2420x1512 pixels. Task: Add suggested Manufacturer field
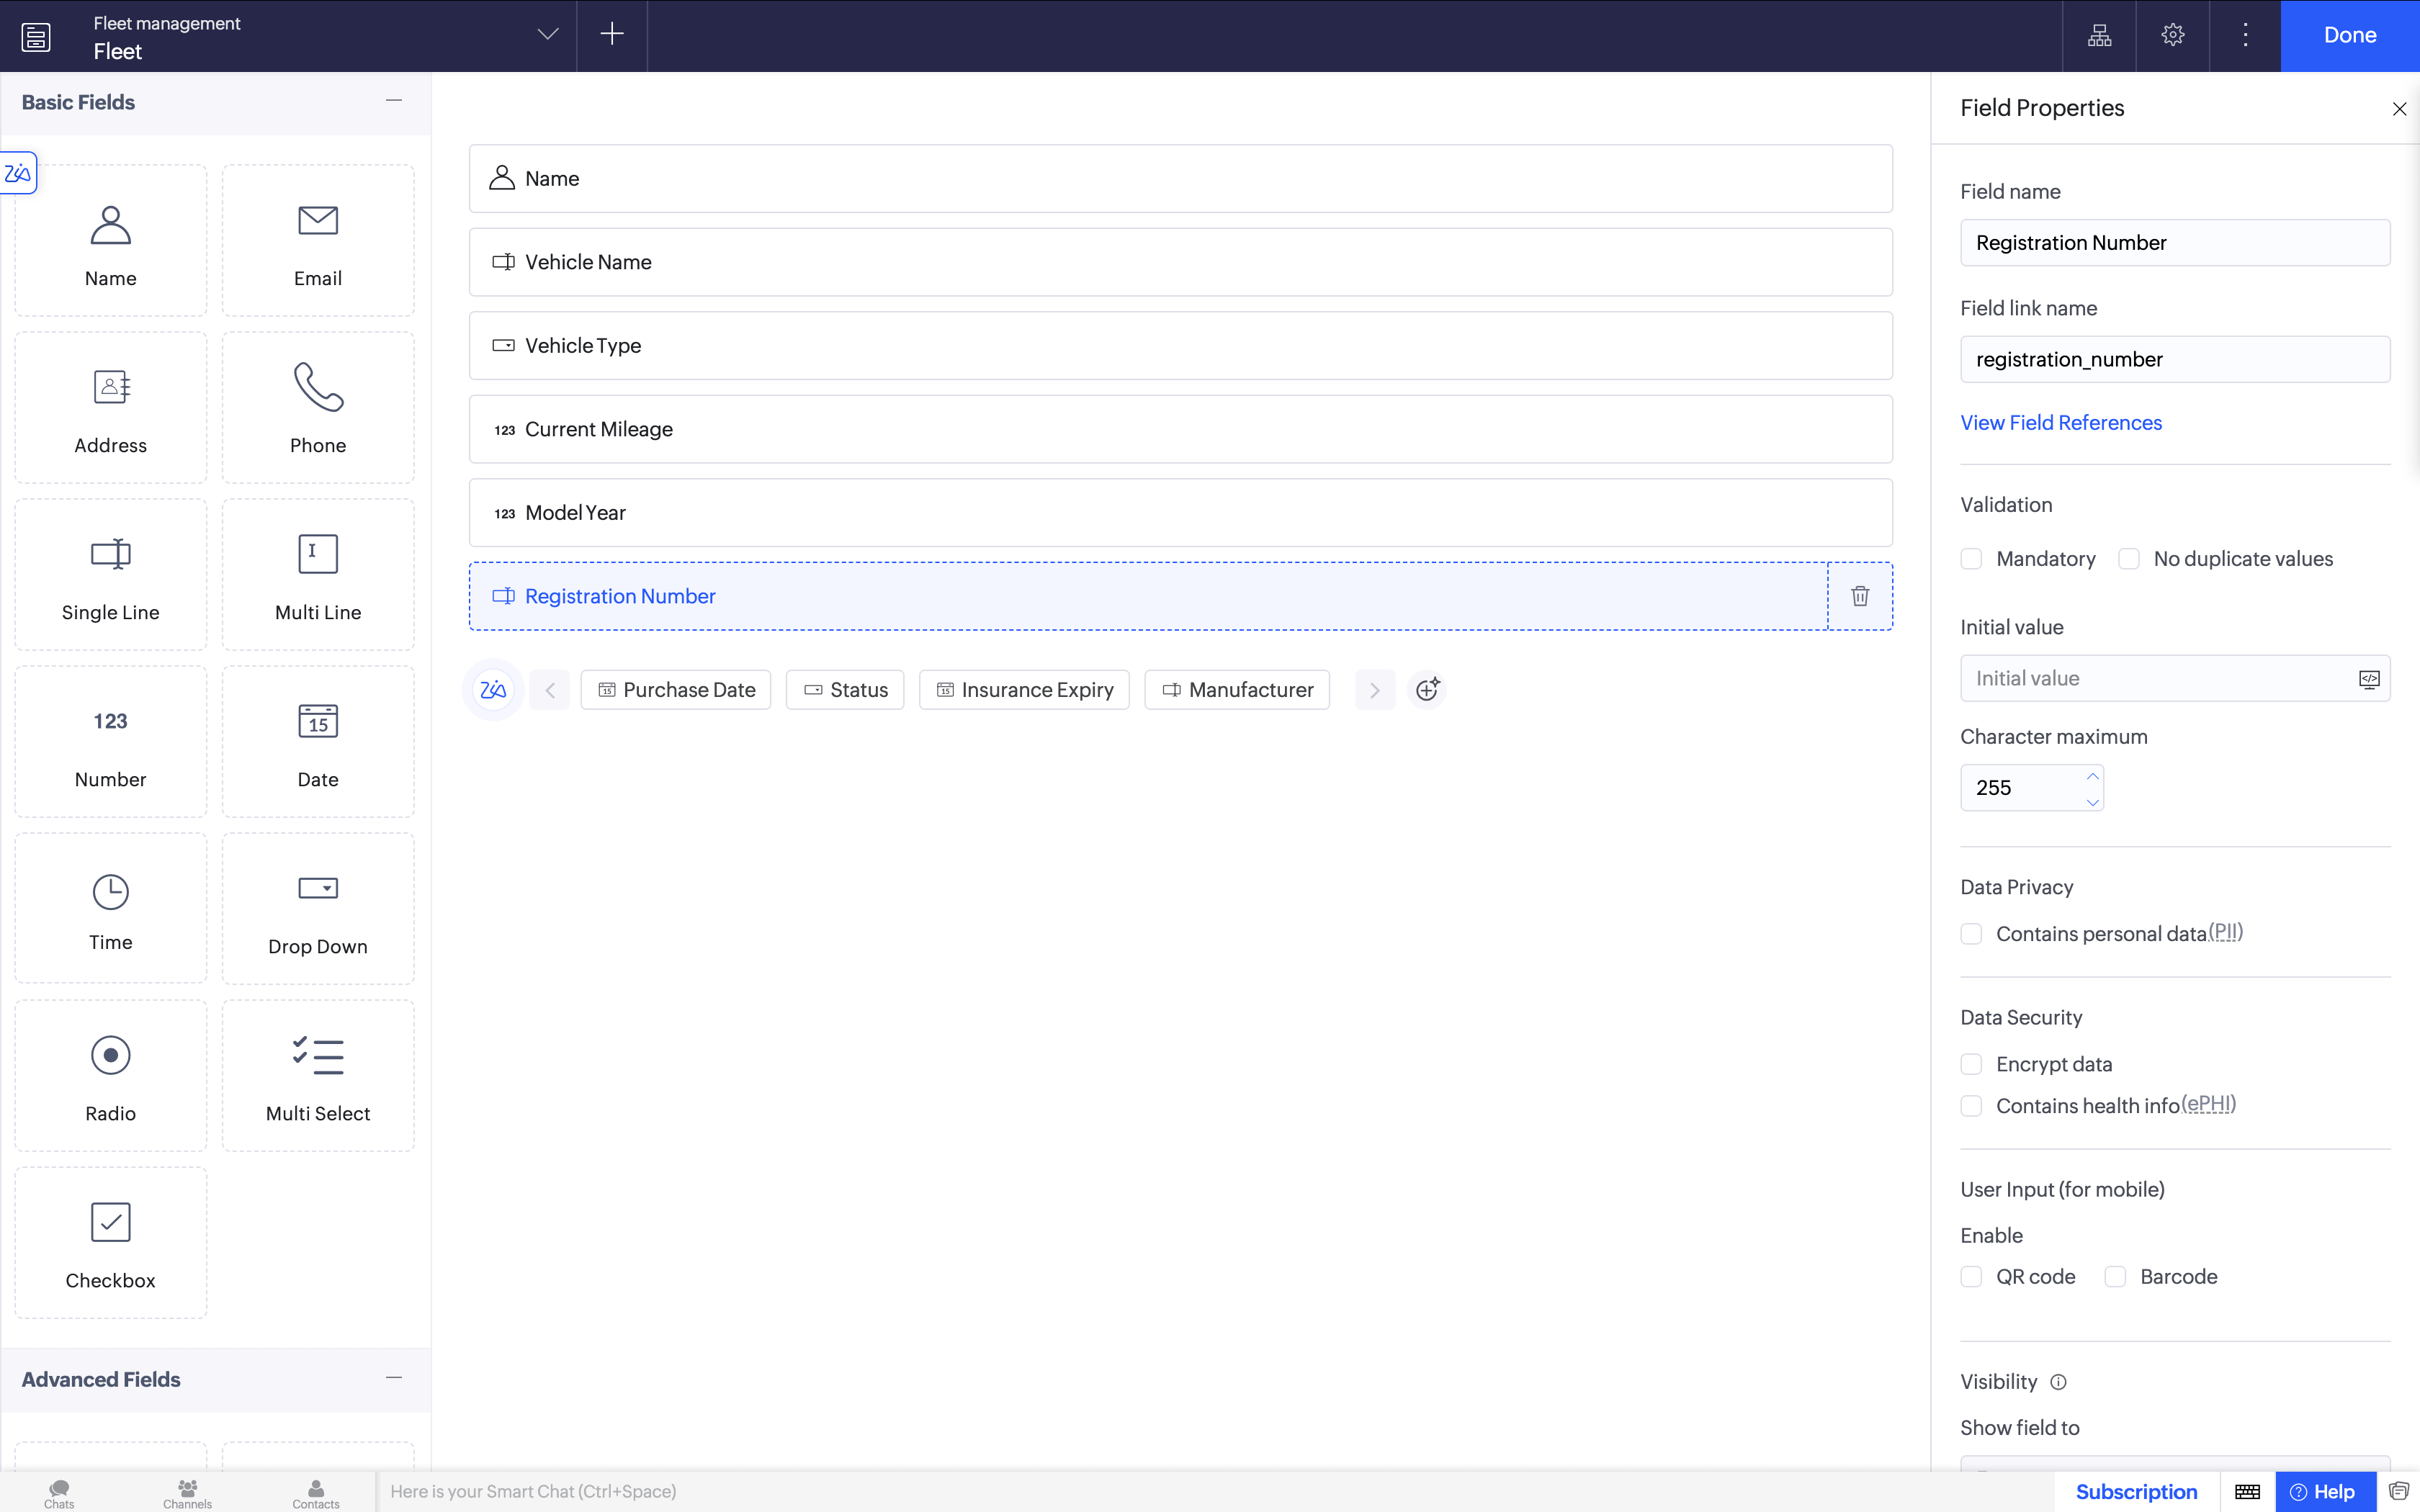[1237, 690]
